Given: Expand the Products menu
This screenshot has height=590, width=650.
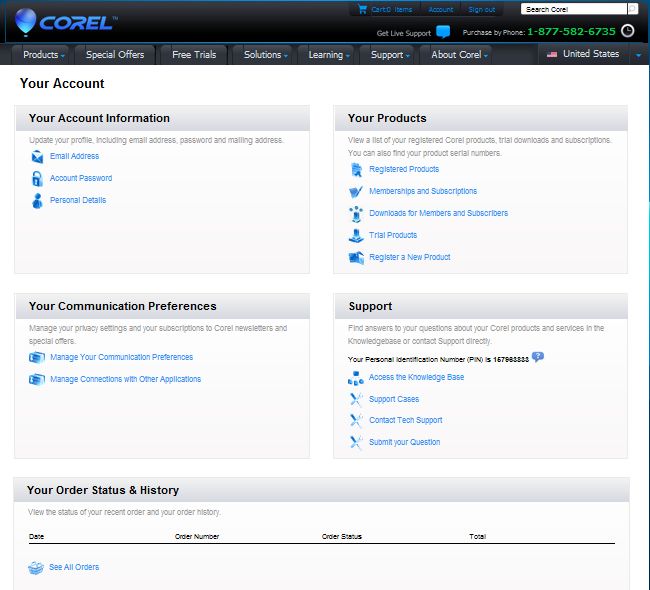Looking at the screenshot, I should click(x=44, y=55).
